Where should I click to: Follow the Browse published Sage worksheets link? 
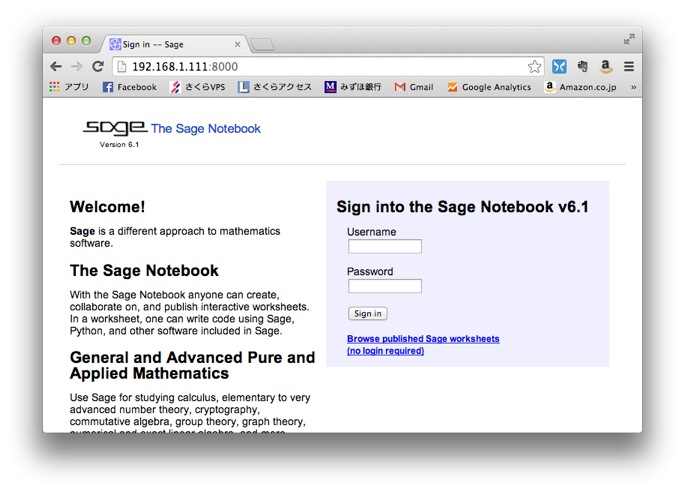(423, 339)
